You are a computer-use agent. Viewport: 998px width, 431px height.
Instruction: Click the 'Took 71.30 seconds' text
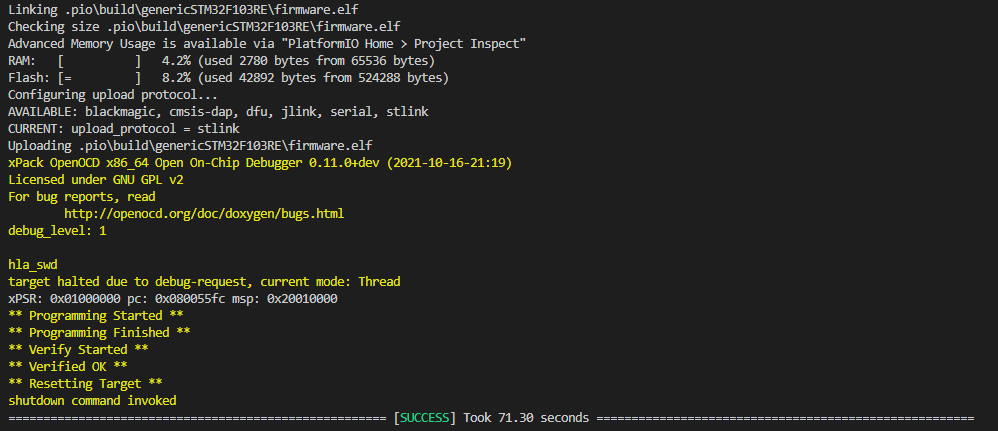pos(525,417)
